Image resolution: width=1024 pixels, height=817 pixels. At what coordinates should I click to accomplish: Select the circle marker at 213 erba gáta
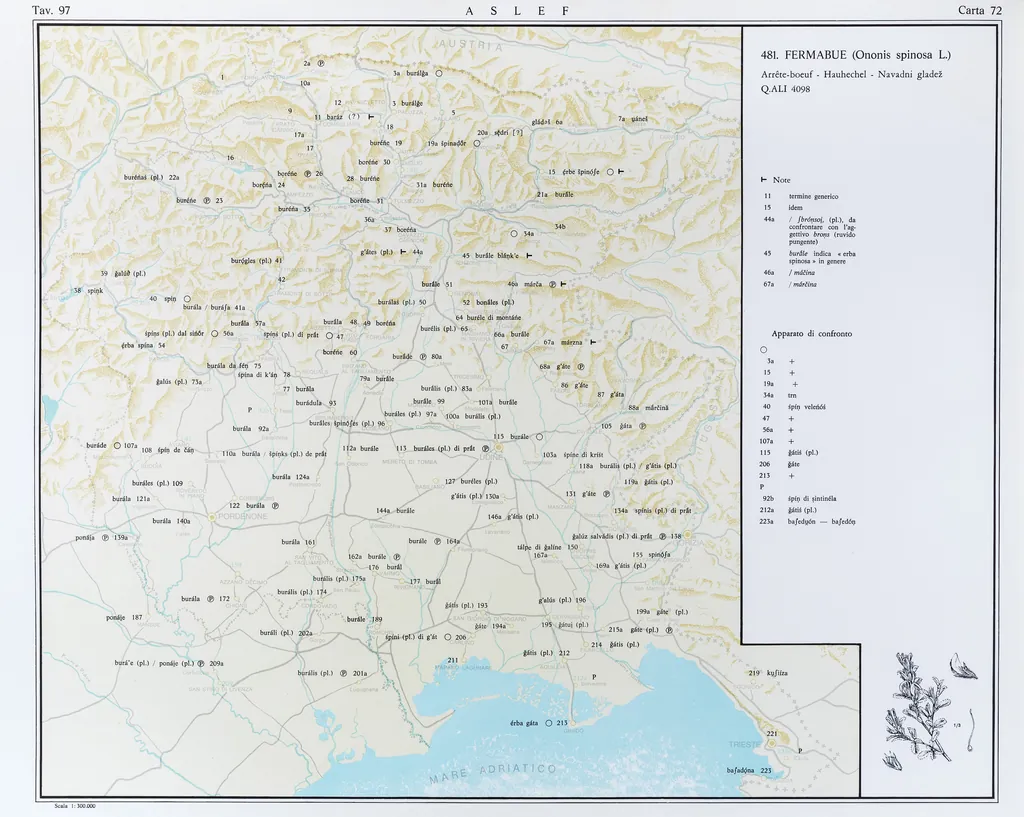click(548, 722)
